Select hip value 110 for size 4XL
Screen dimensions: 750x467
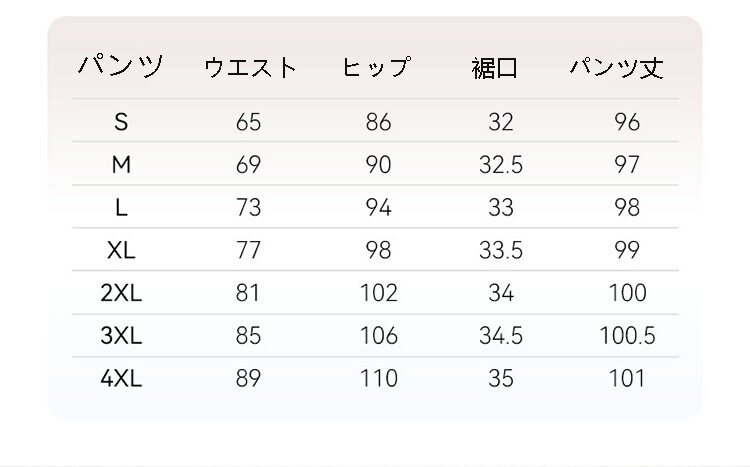coord(378,379)
